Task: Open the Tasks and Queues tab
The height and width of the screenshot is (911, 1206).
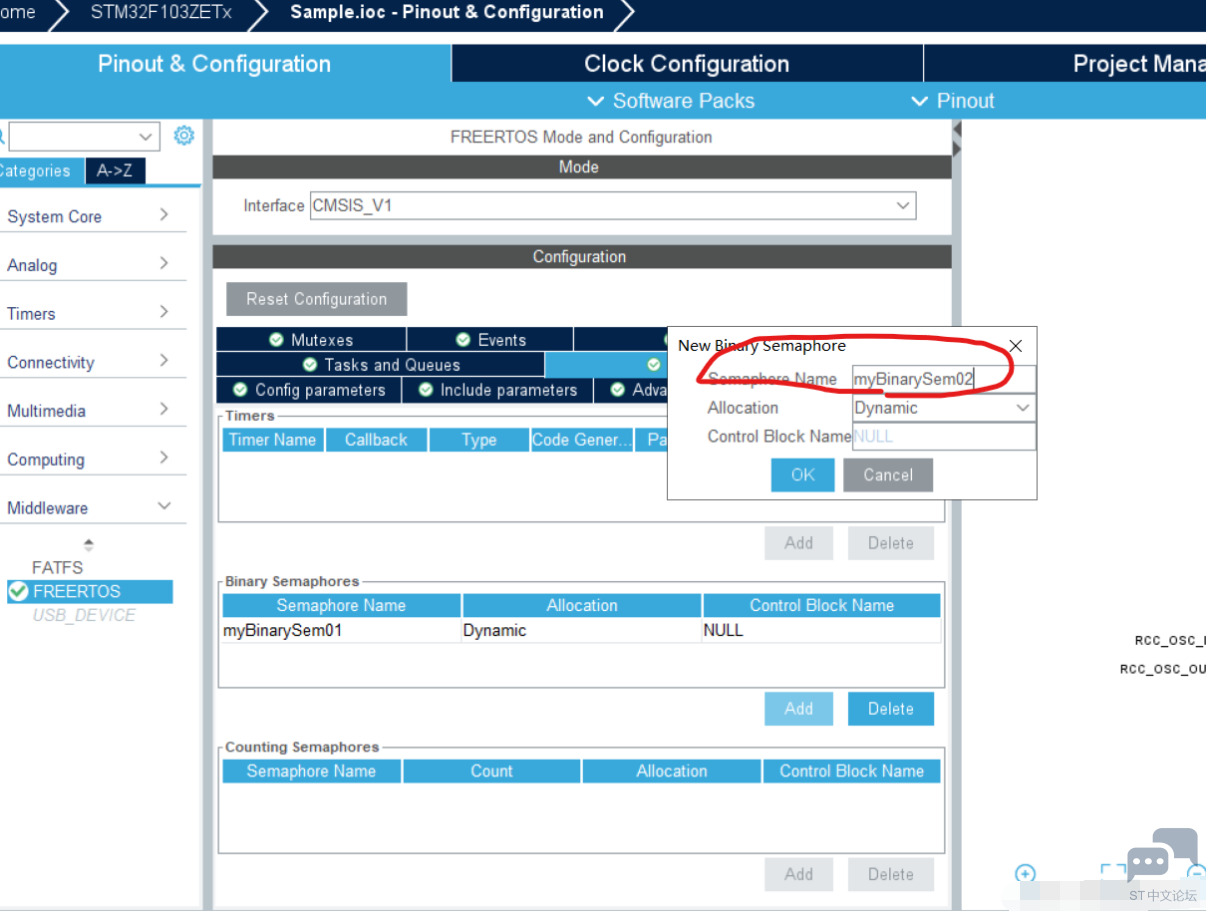Action: coord(380,365)
